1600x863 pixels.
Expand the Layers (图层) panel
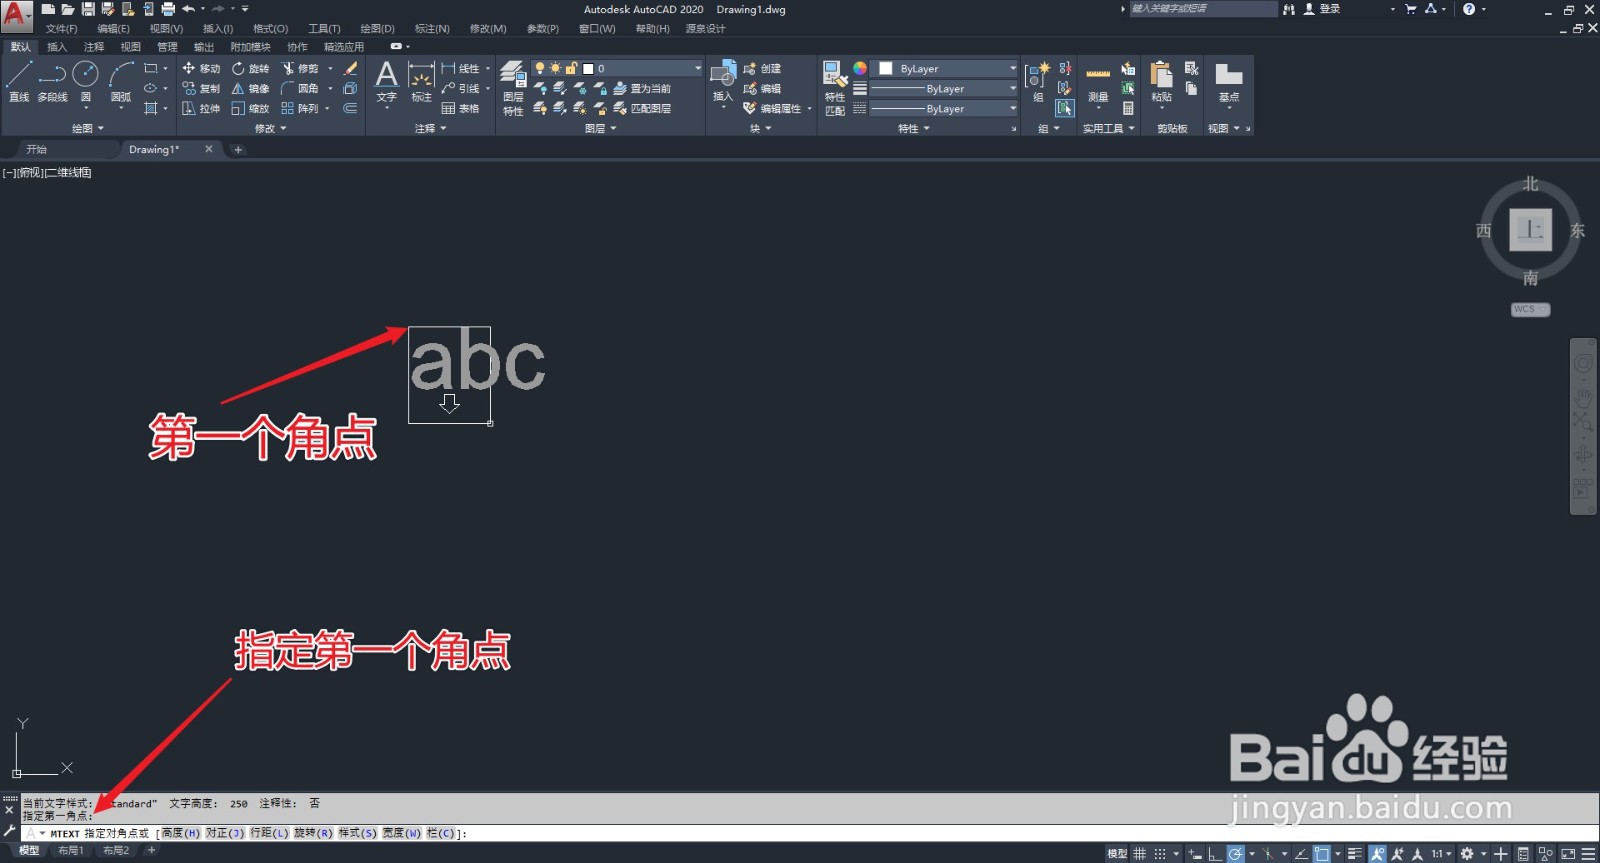600,128
